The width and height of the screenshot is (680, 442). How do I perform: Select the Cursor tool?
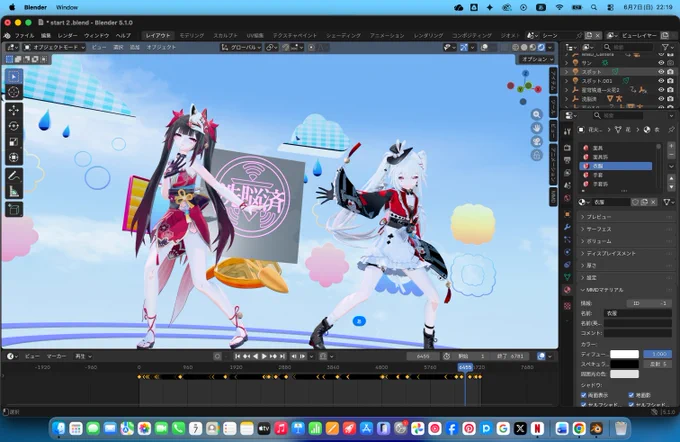tap(14, 92)
